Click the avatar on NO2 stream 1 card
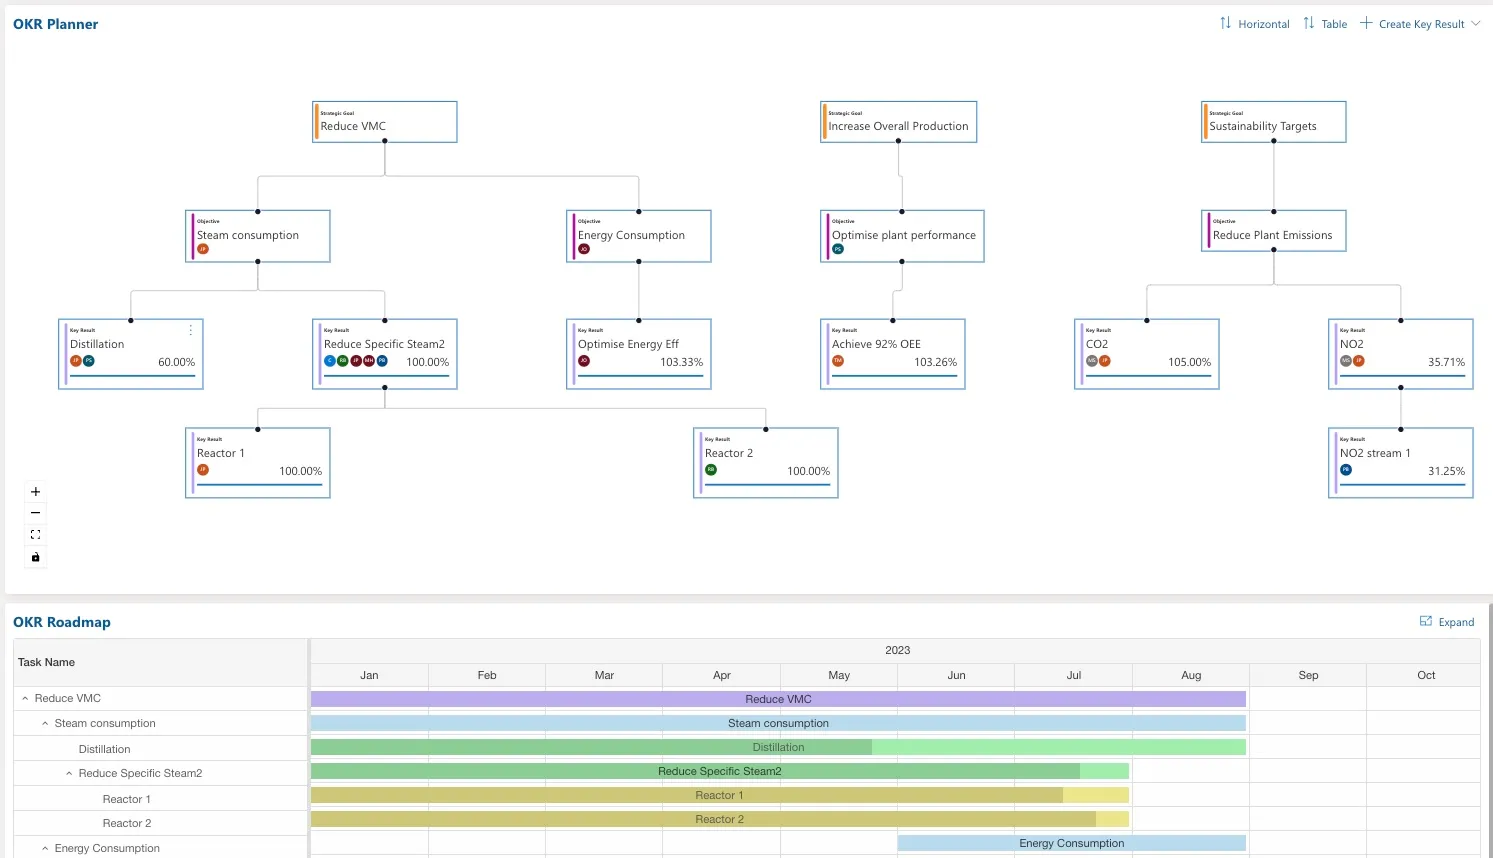The image size is (1493, 858). tap(1346, 469)
